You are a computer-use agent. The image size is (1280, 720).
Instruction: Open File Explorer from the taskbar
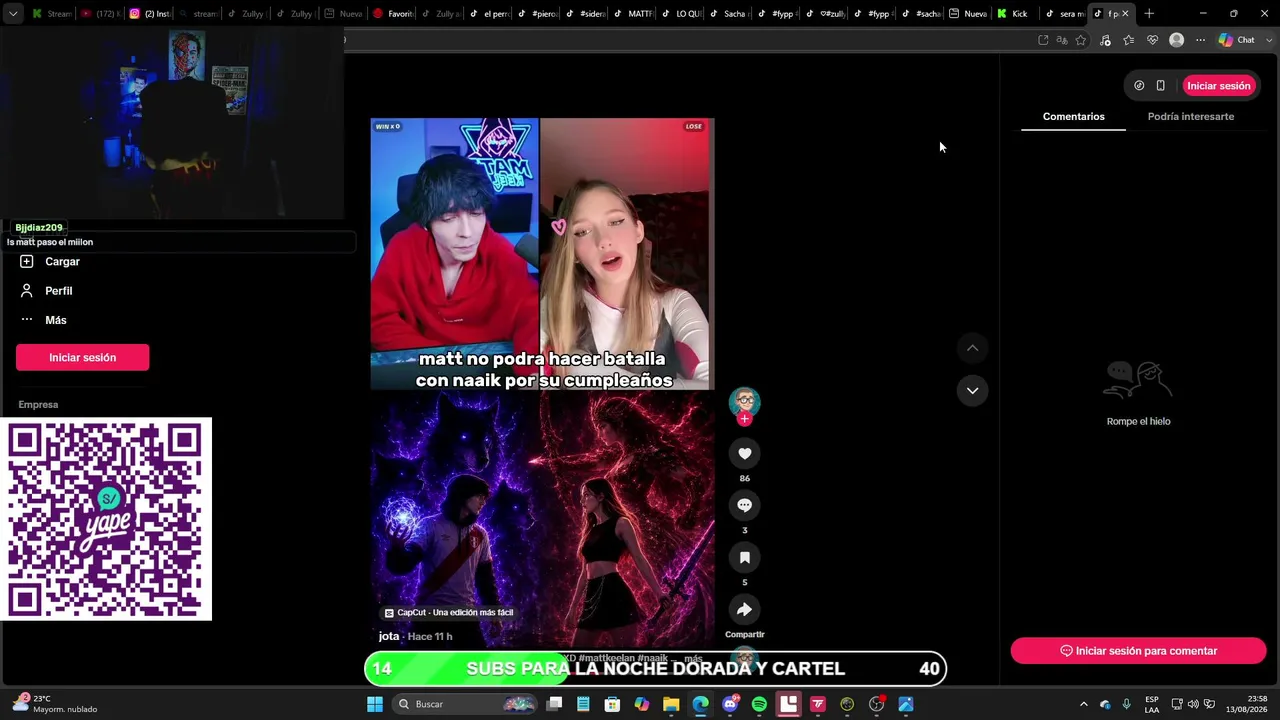click(671, 704)
